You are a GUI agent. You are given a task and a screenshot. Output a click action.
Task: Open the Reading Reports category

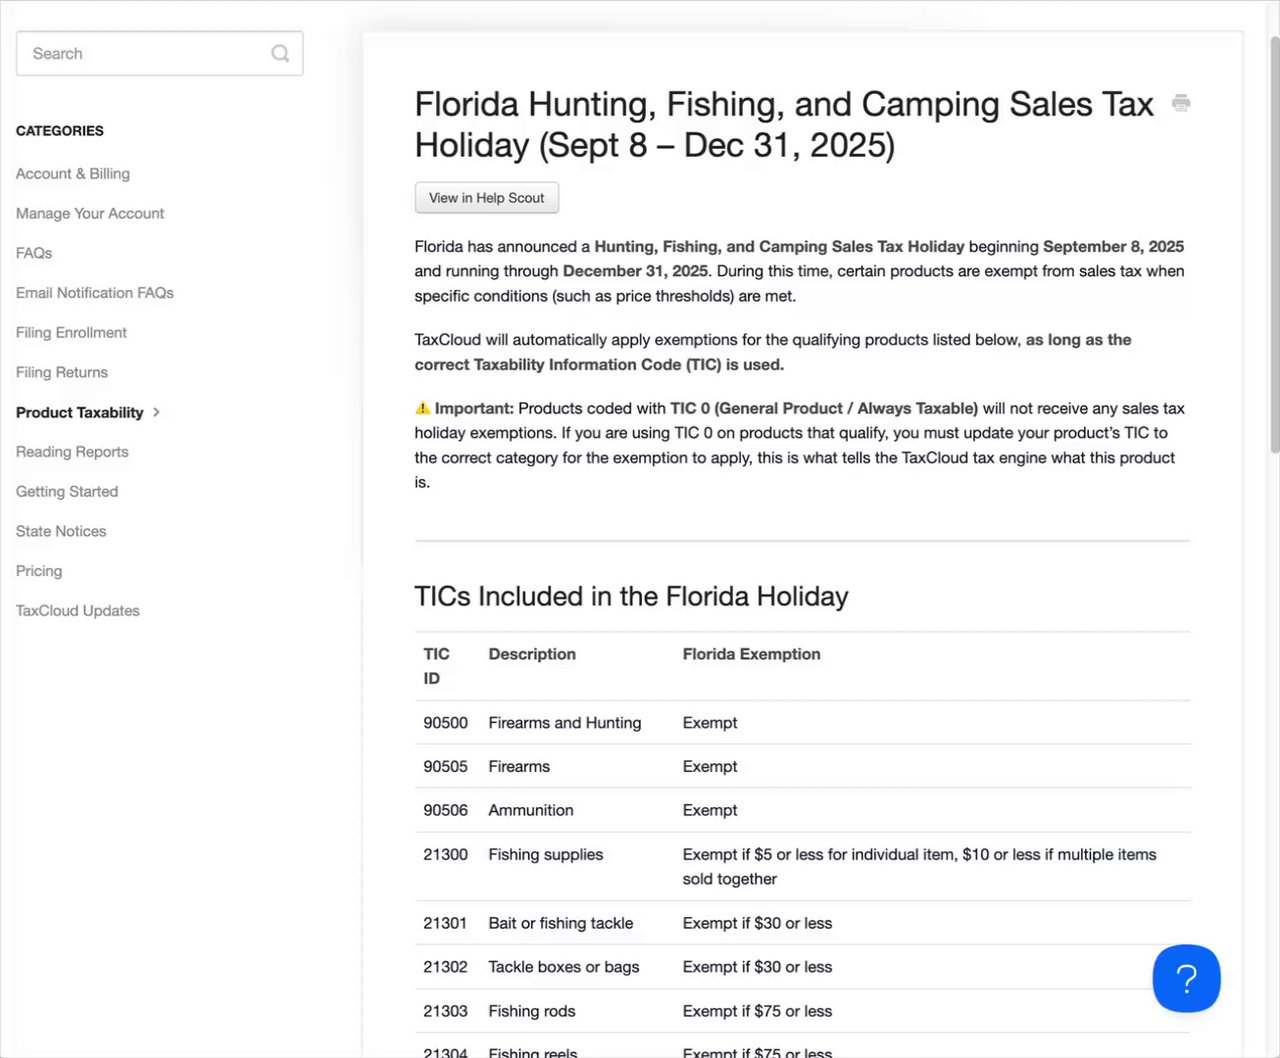72,452
